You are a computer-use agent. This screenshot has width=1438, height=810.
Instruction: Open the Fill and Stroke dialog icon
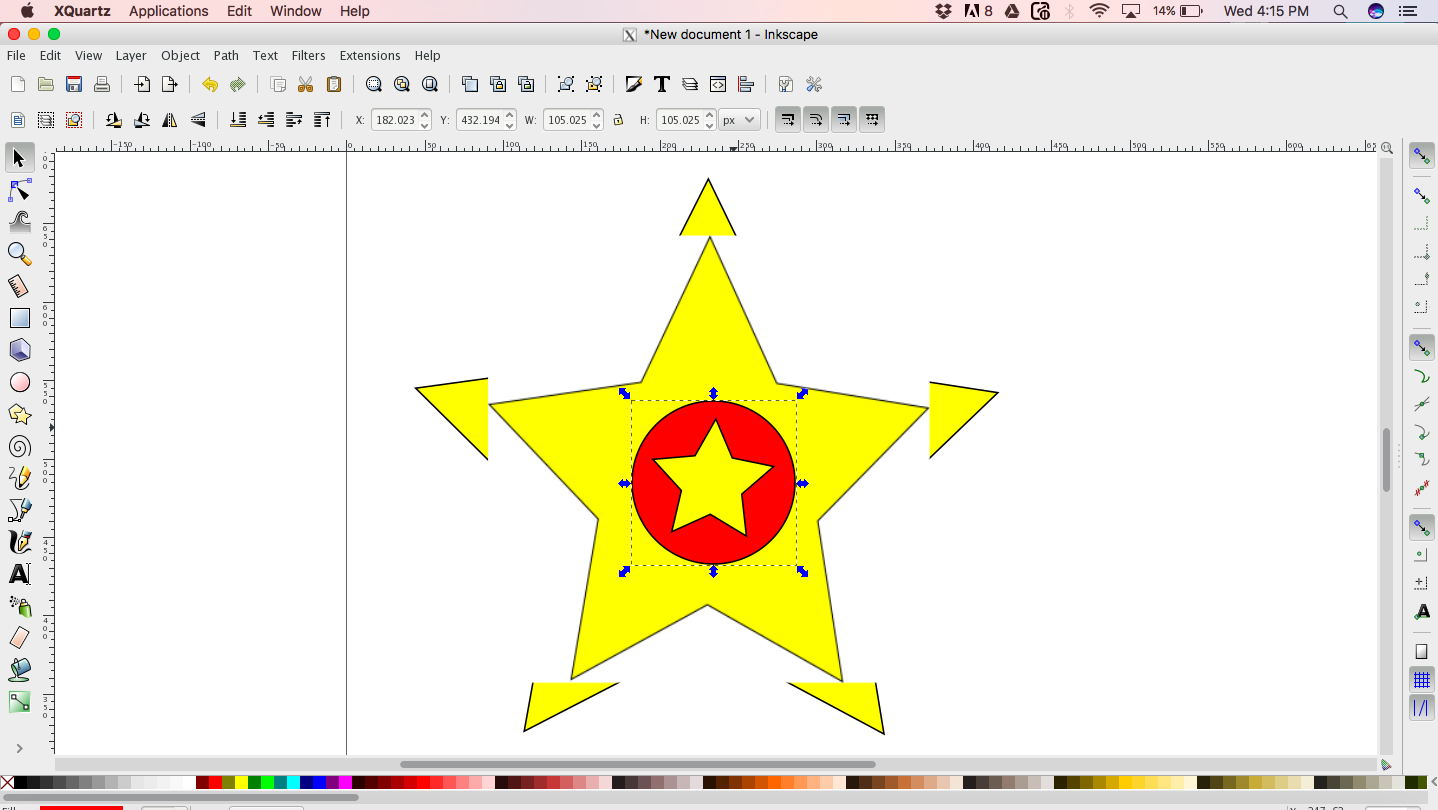click(x=633, y=84)
